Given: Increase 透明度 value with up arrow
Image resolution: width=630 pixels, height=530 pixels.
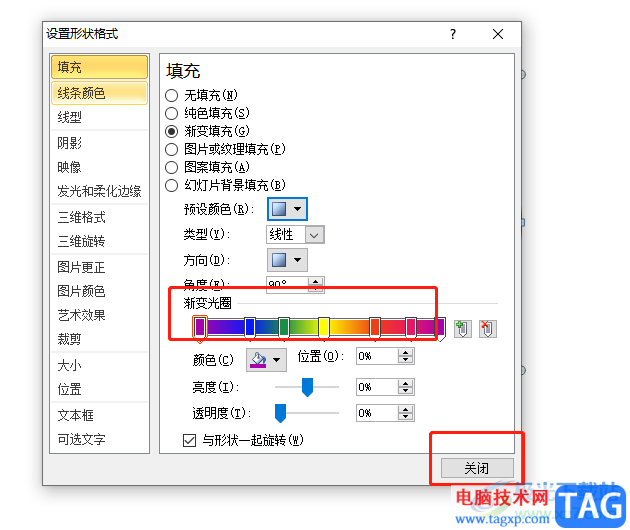Looking at the screenshot, I should point(406,409).
